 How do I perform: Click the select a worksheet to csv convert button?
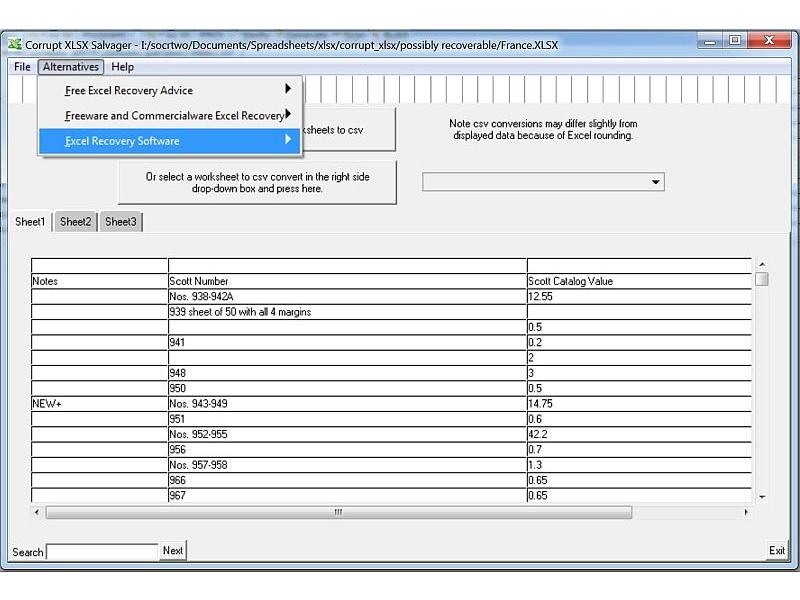click(257, 181)
